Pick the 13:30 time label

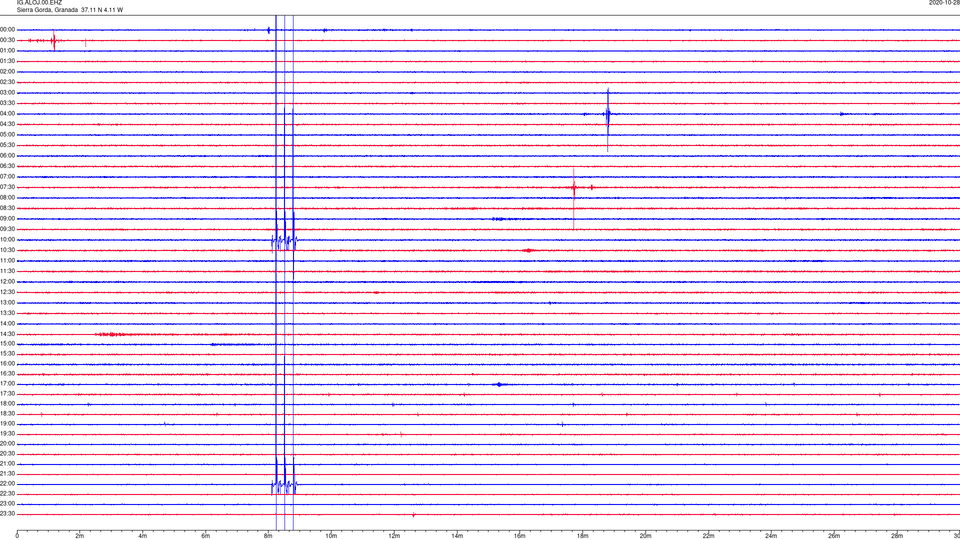[8, 313]
